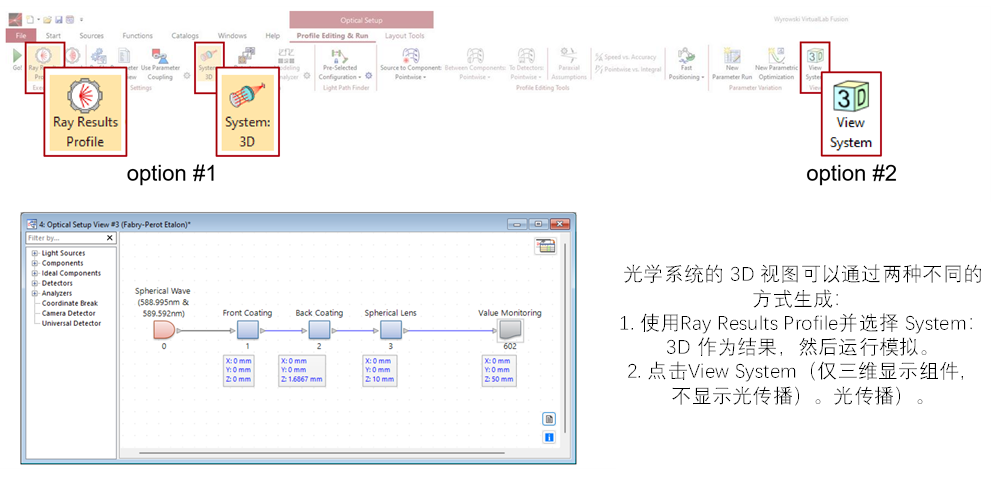Select the Back Coating component block
The image size is (991, 477).
pyautogui.click(x=319, y=330)
